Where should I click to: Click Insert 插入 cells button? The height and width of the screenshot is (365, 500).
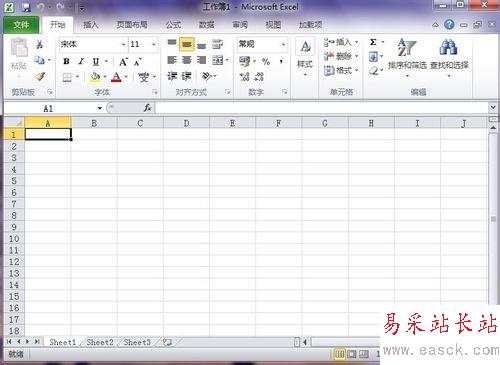pos(341,42)
